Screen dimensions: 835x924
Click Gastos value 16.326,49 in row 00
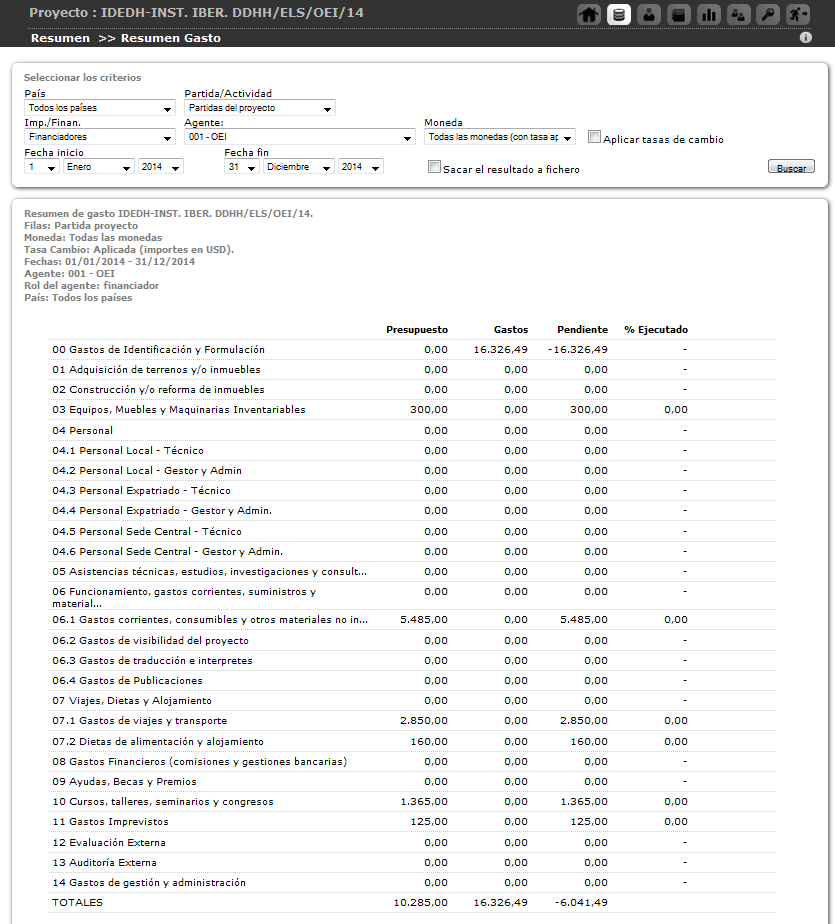click(501, 349)
